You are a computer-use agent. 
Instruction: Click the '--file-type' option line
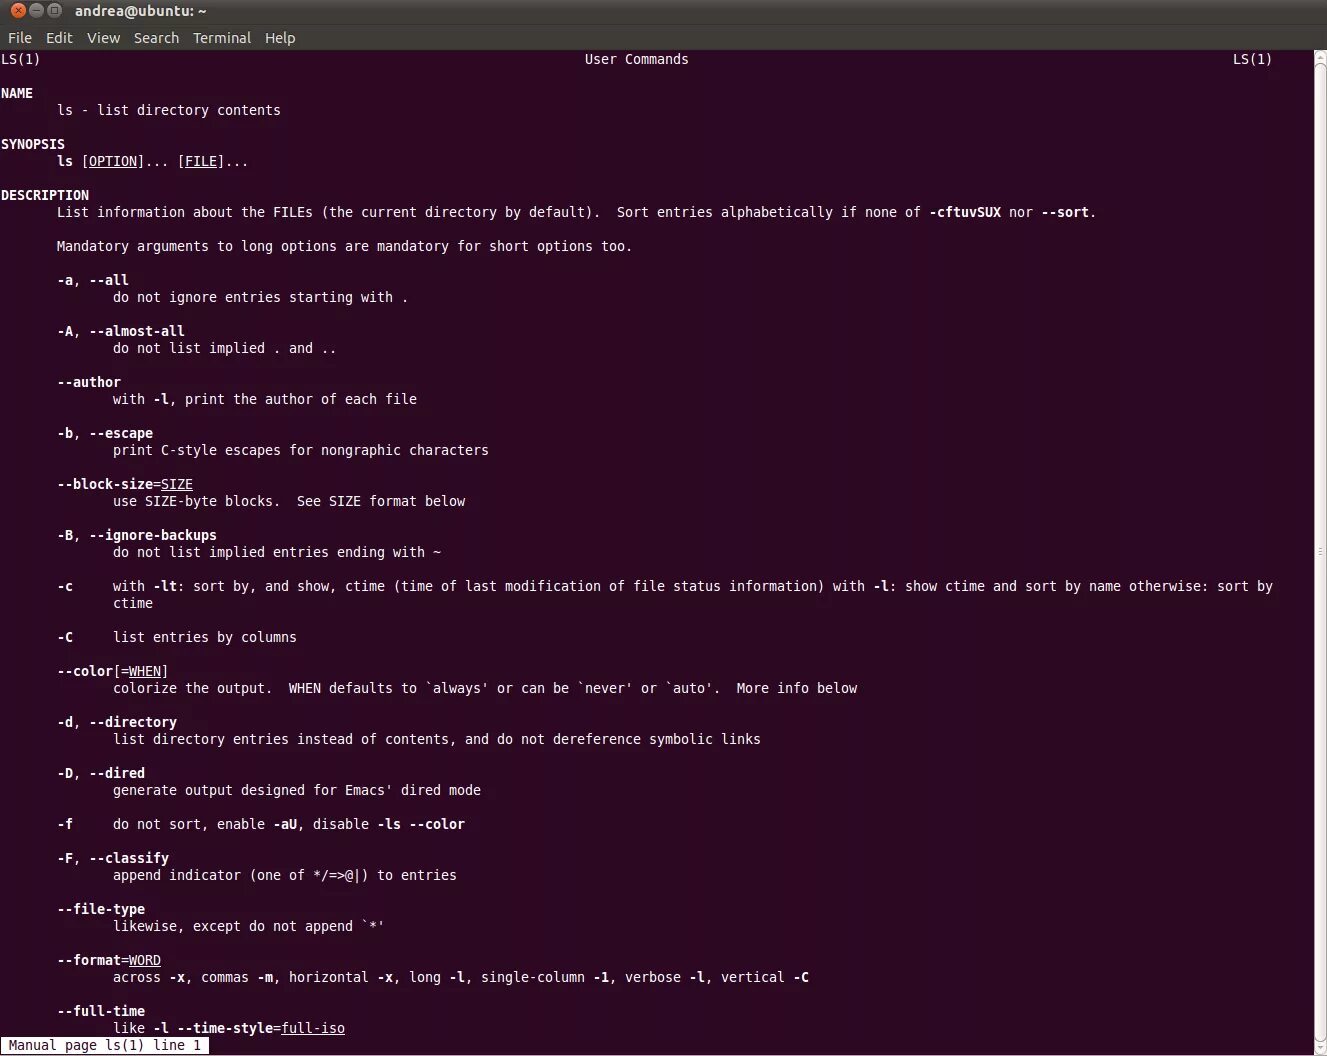[101, 909]
